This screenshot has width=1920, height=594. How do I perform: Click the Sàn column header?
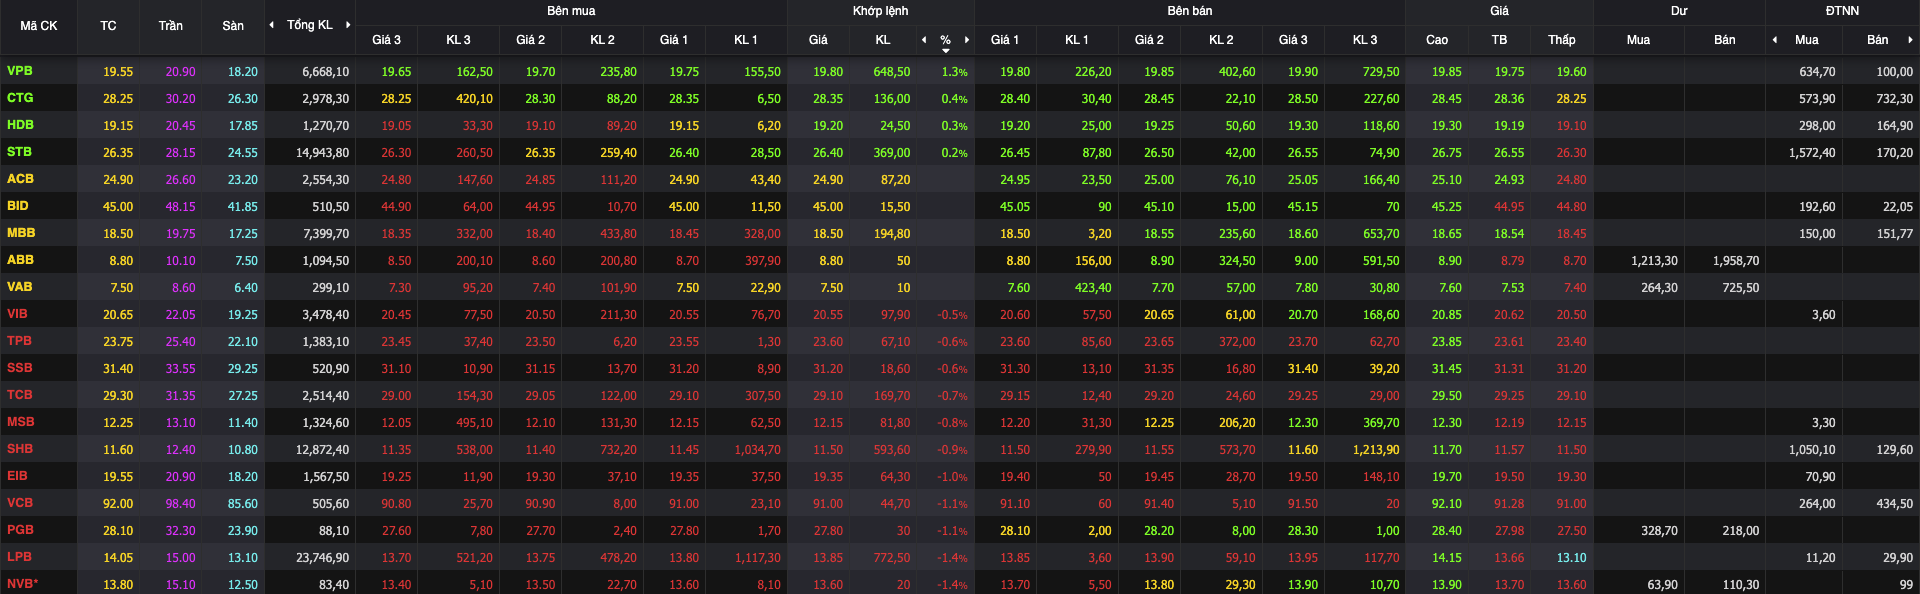(x=233, y=26)
